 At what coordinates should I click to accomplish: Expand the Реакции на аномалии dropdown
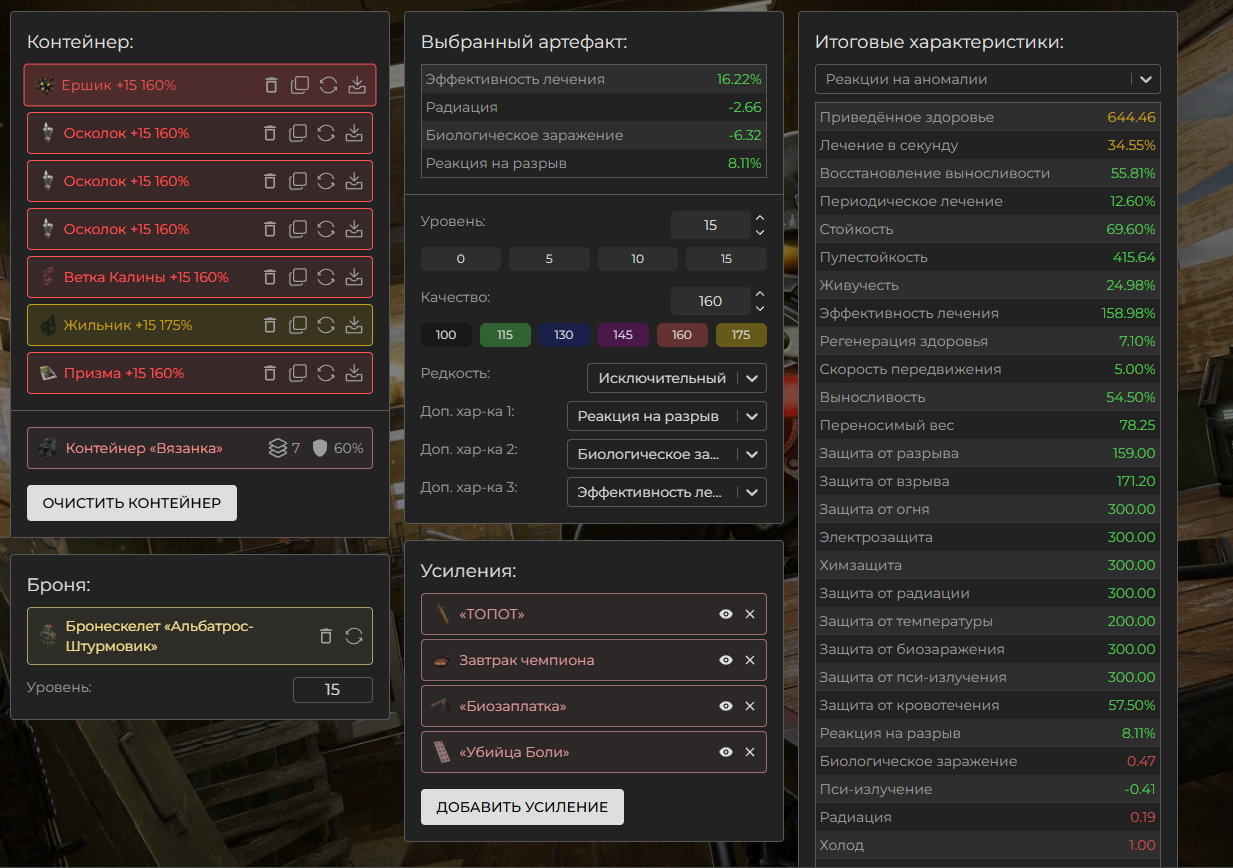point(987,79)
